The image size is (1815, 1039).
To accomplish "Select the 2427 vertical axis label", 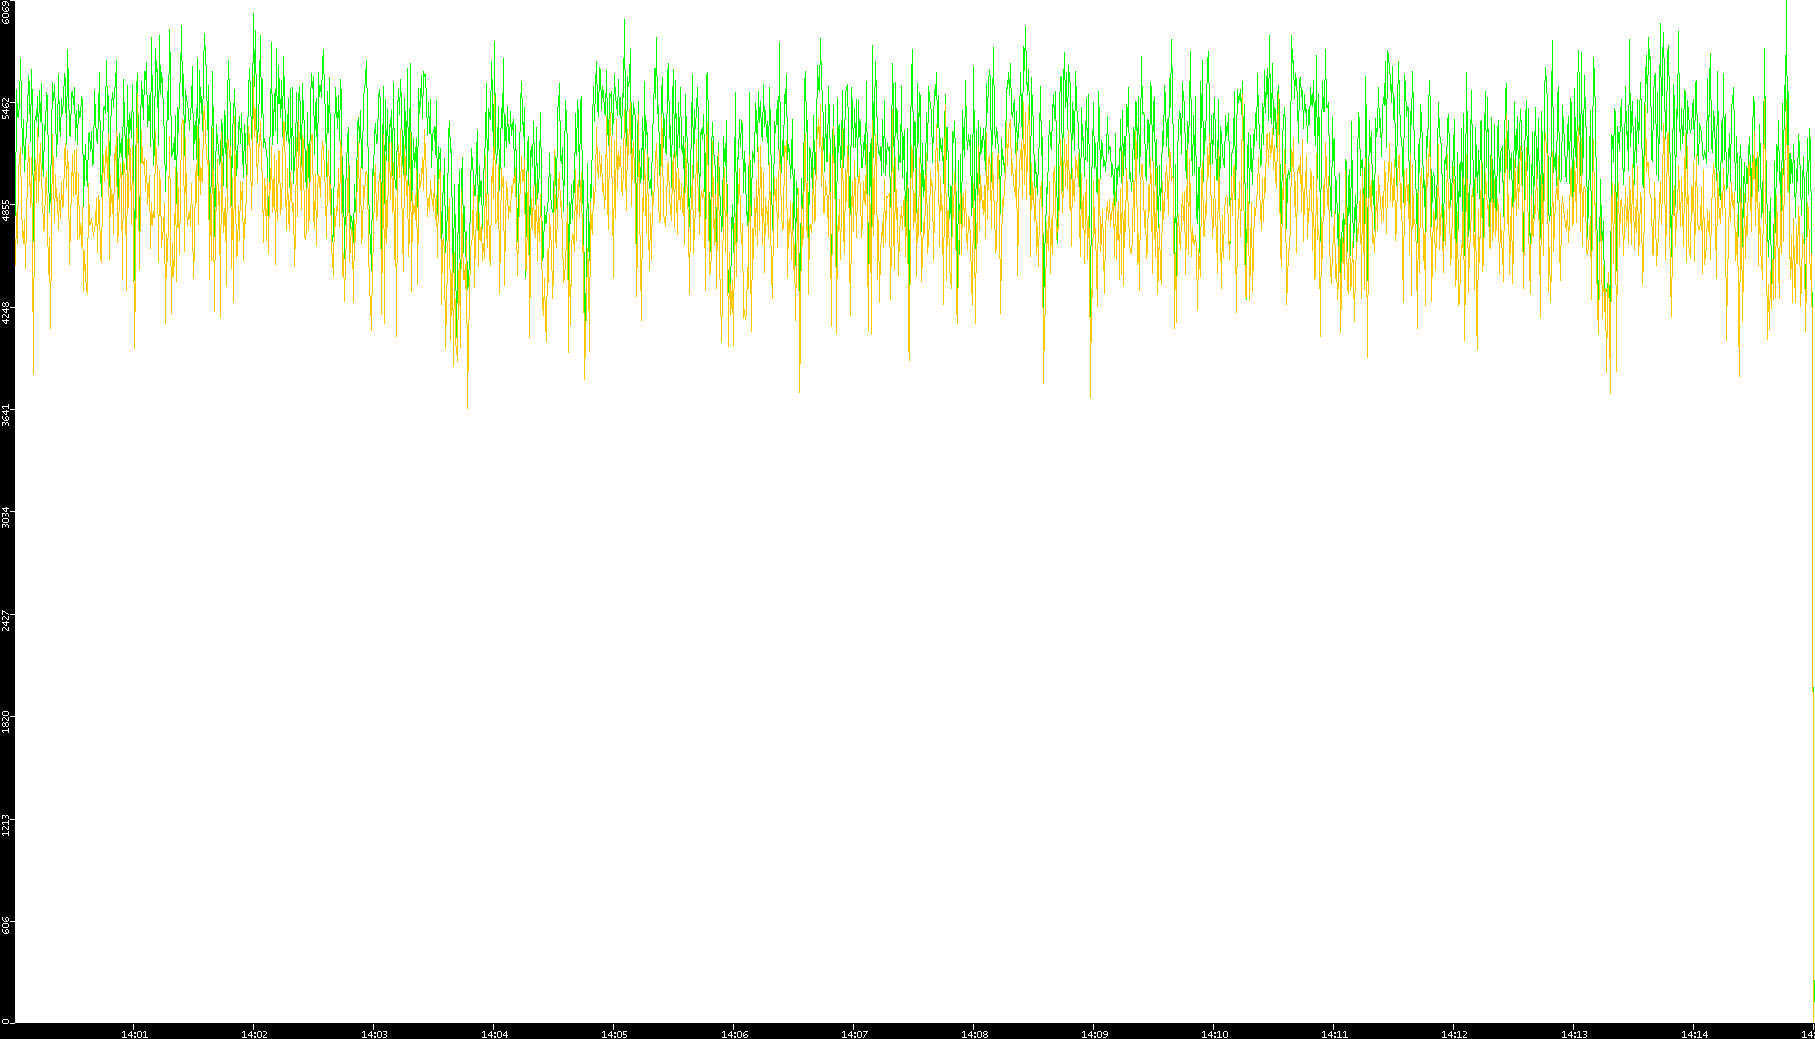I will 7,619.
